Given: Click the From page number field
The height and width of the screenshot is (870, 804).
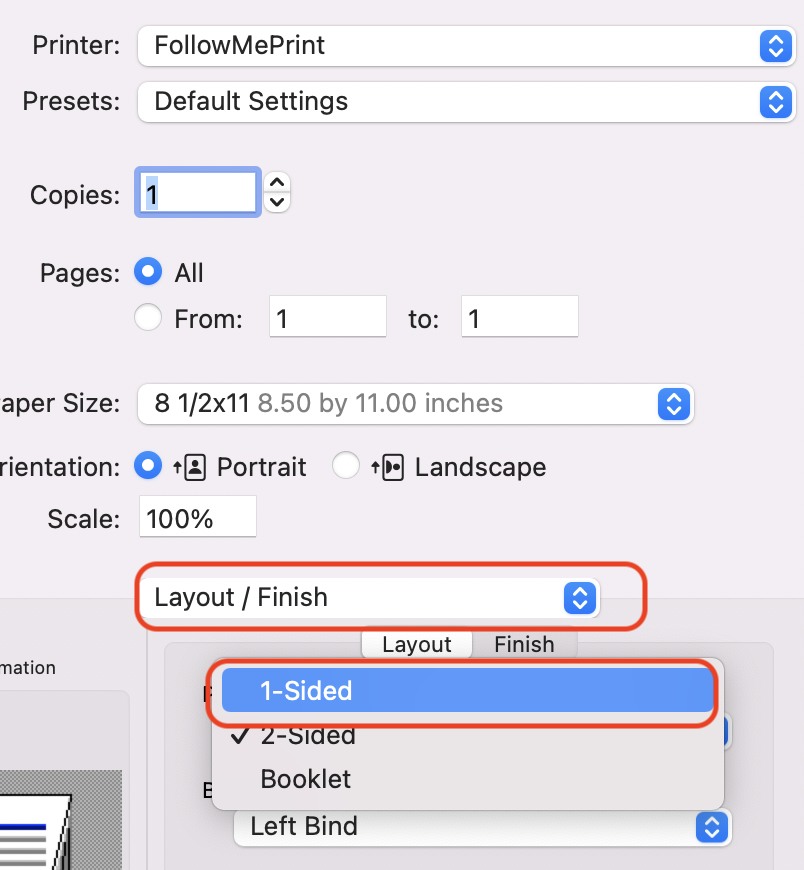Looking at the screenshot, I should point(327,319).
